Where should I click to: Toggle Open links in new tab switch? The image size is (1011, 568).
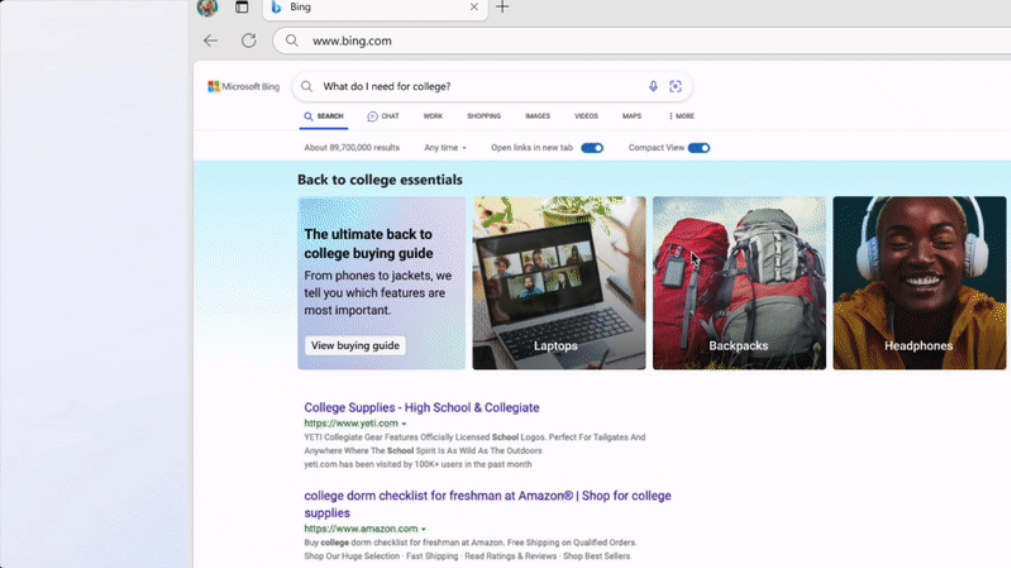(x=592, y=148)
